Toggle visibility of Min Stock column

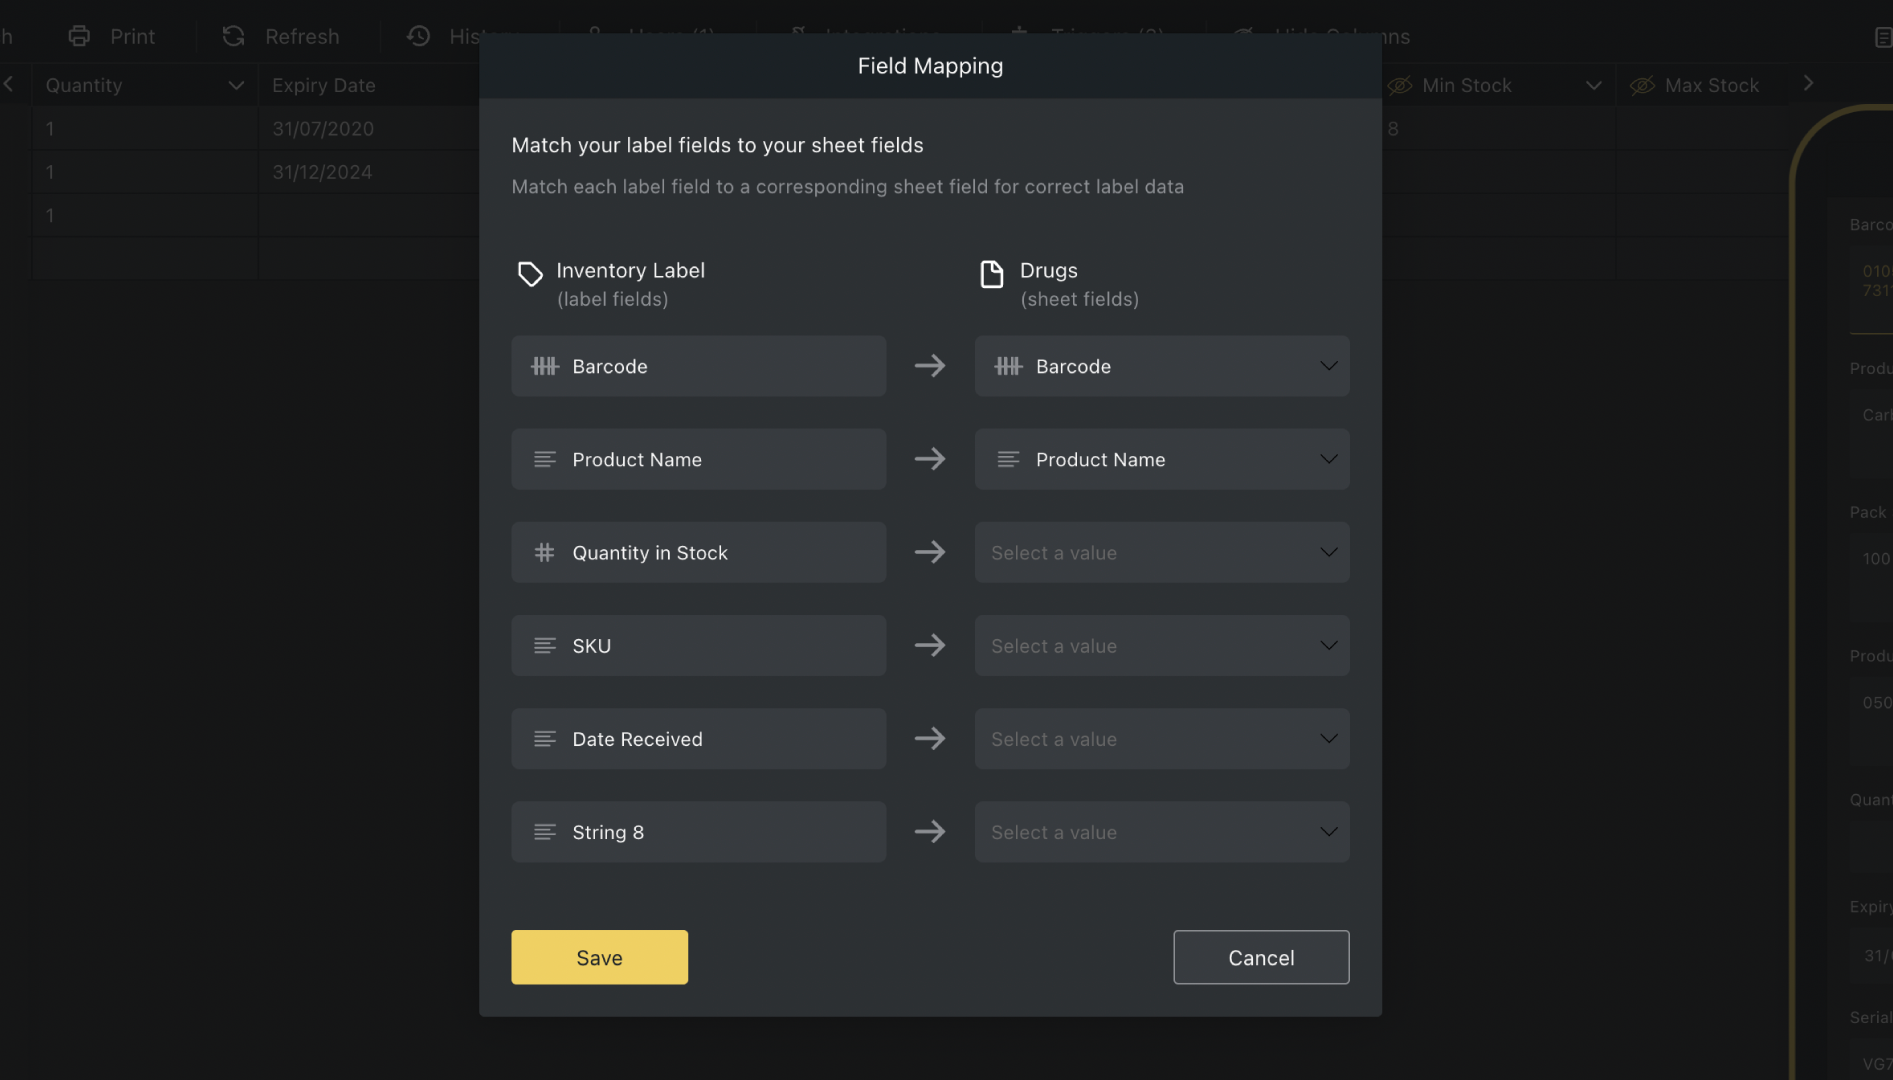click(x=1400, y=86)
